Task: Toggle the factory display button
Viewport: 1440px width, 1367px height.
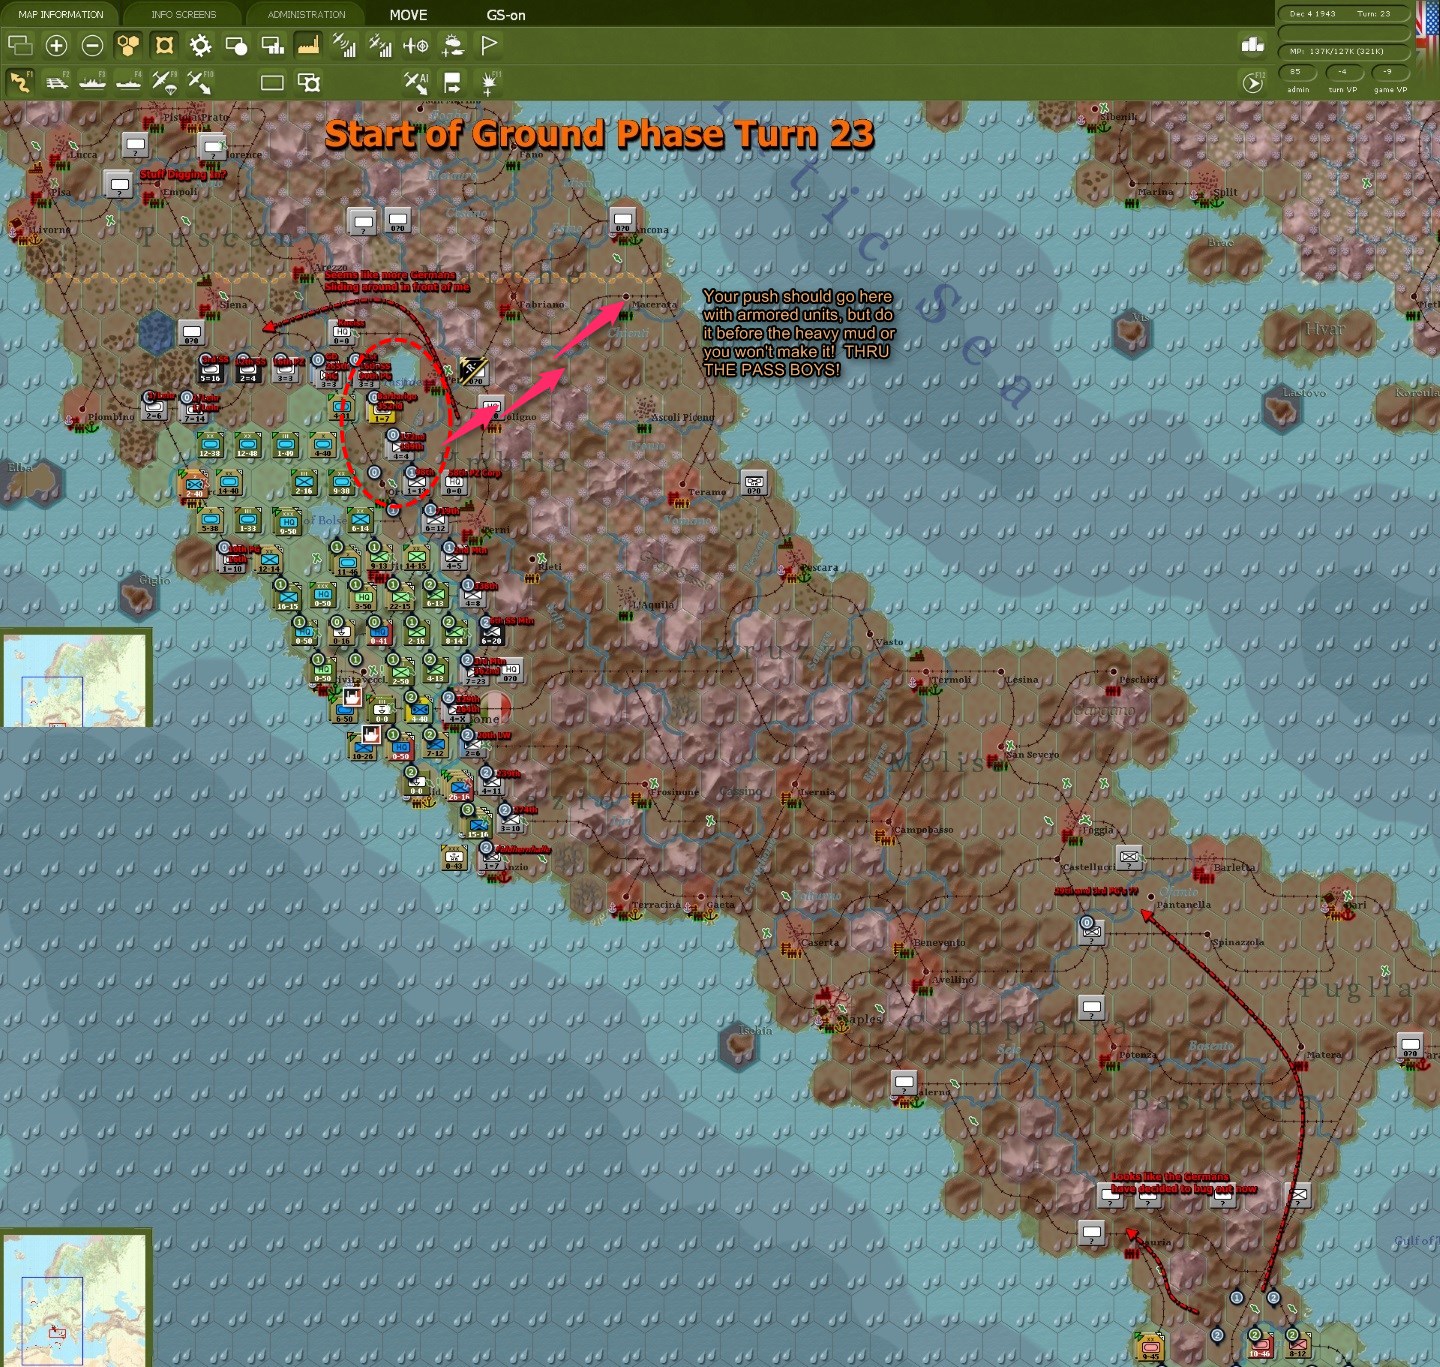Action: point(308,45)
